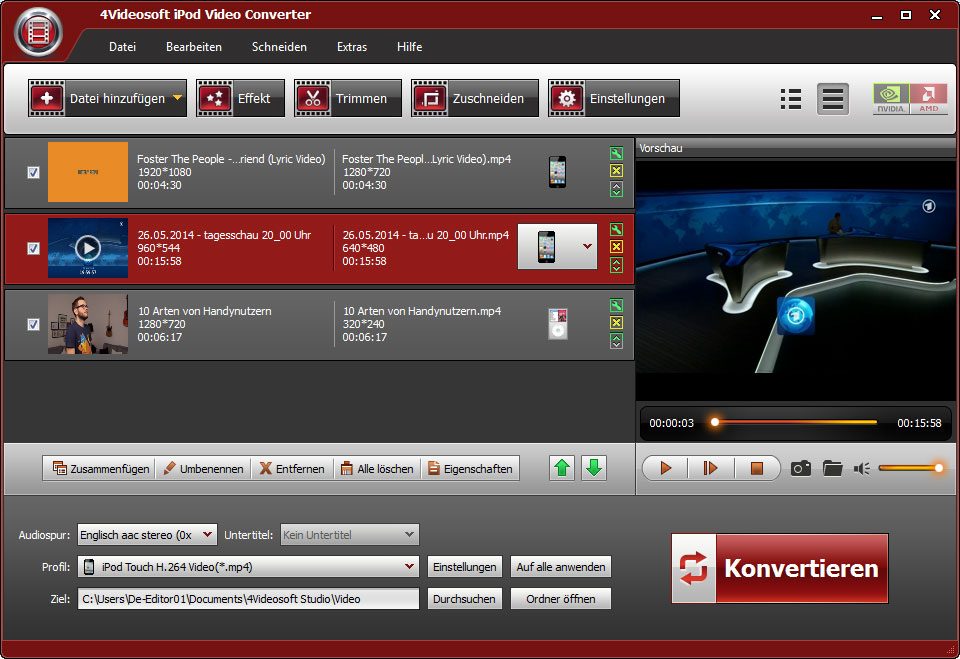
Task: Click the Ziel output path field
Action: (248, 598)
